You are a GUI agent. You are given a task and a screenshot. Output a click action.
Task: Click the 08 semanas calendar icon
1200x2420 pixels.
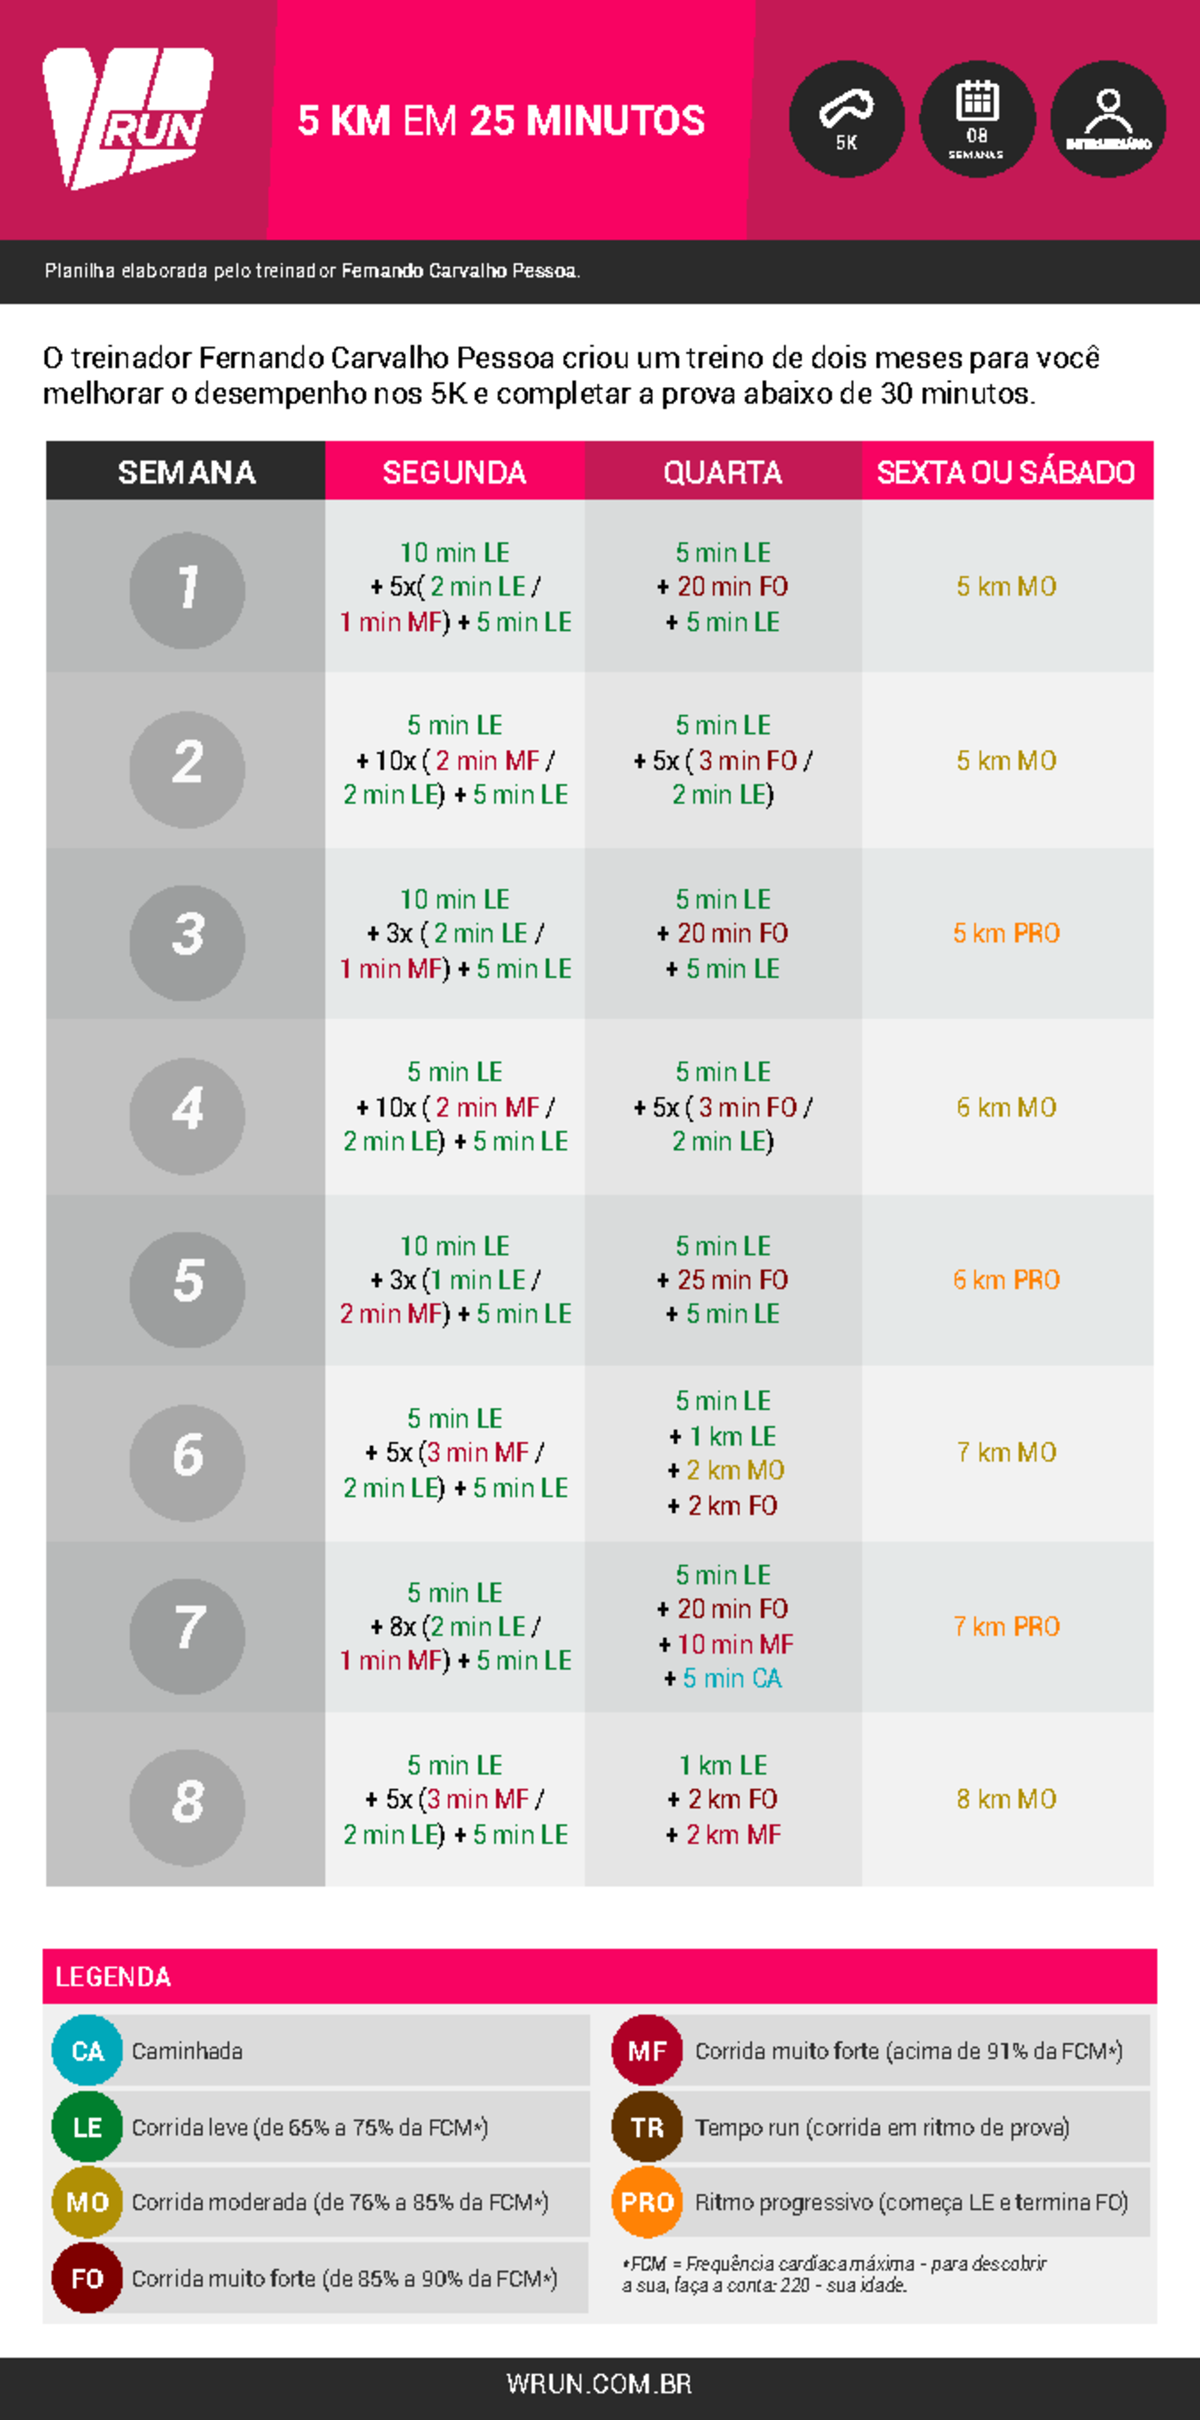[976, 119]
